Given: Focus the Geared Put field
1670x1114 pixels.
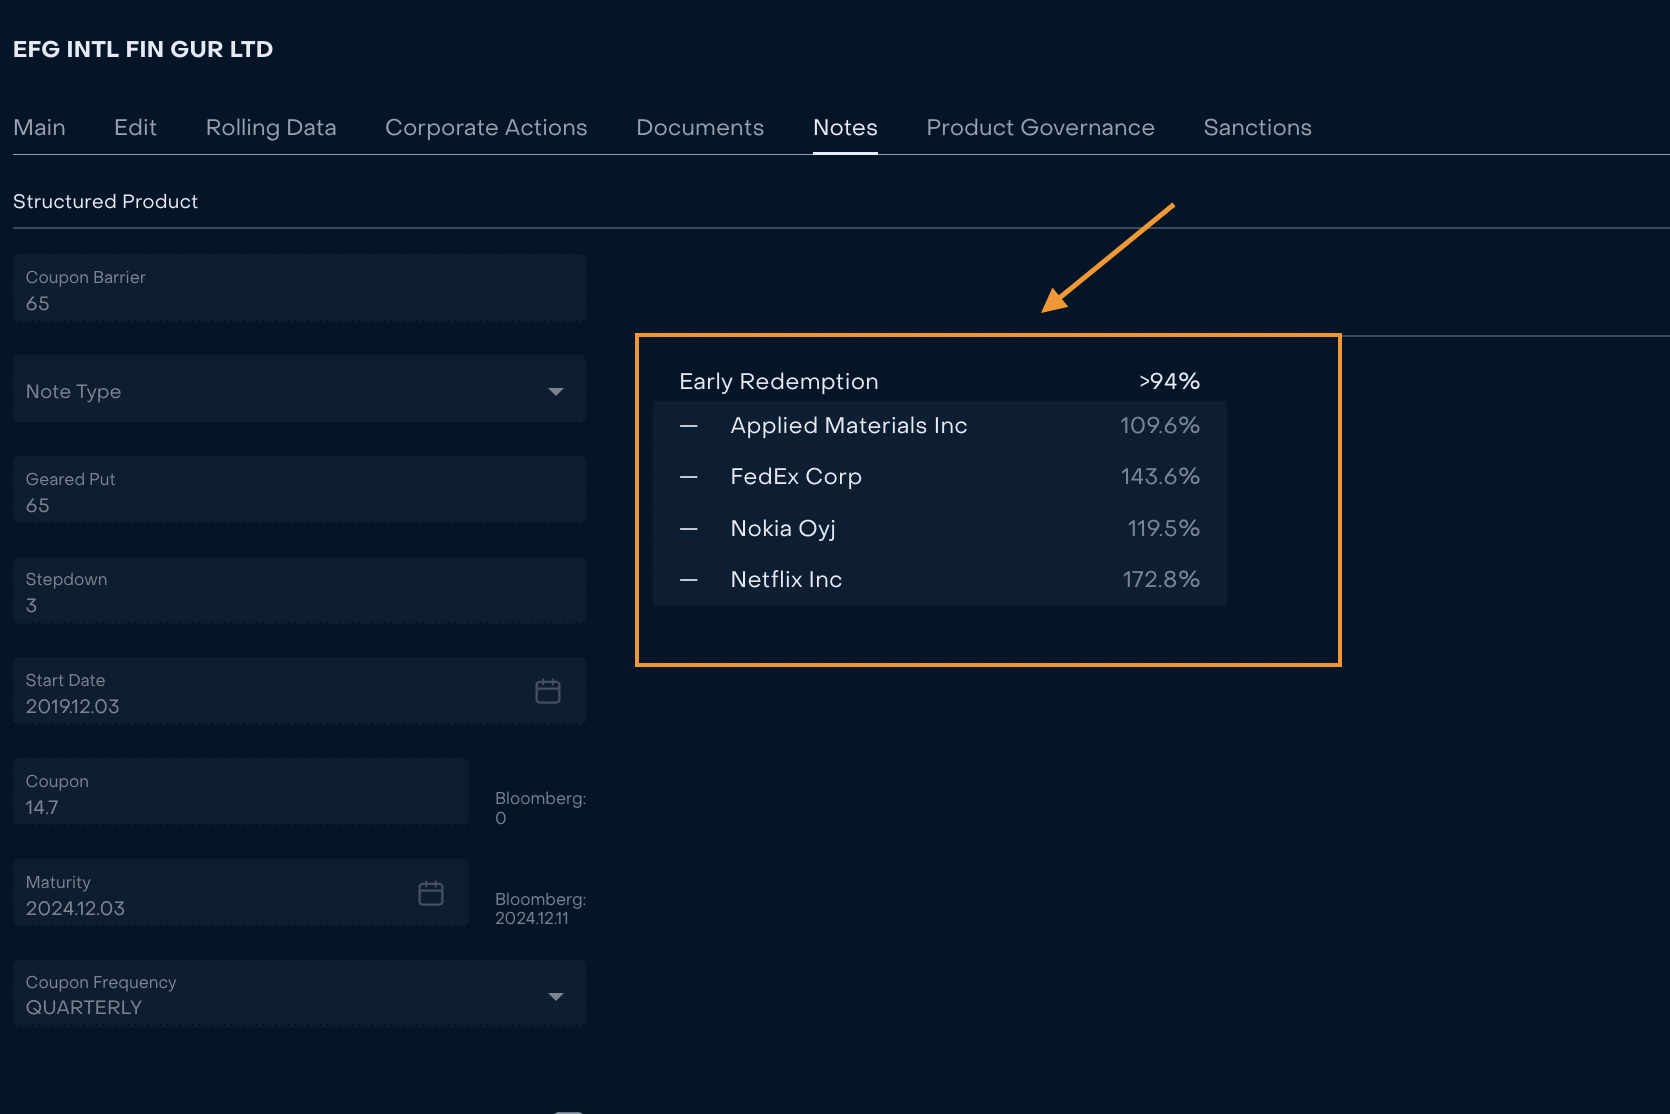Looking at the screenshot, I should (299, 490).
